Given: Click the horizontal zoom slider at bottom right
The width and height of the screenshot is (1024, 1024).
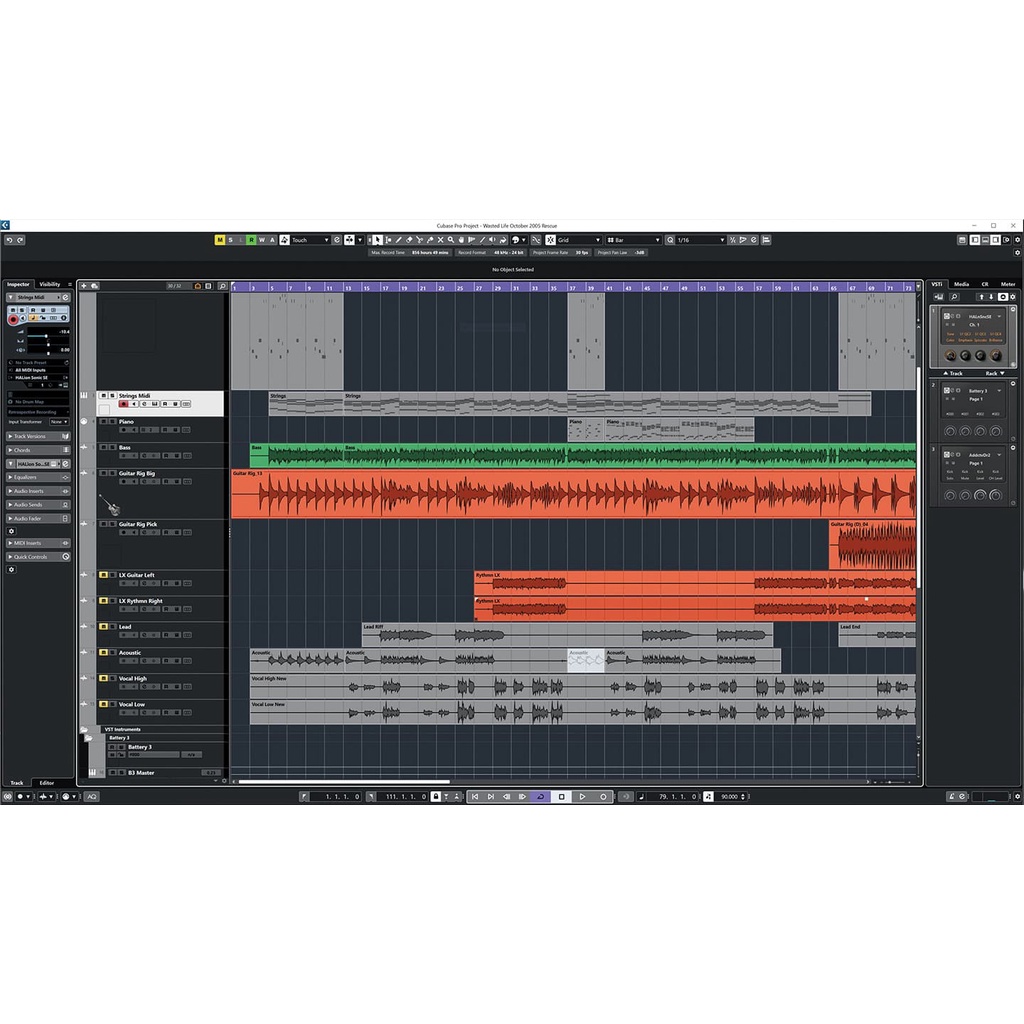Looking at the screenshot, I should [x=889, y=782].
